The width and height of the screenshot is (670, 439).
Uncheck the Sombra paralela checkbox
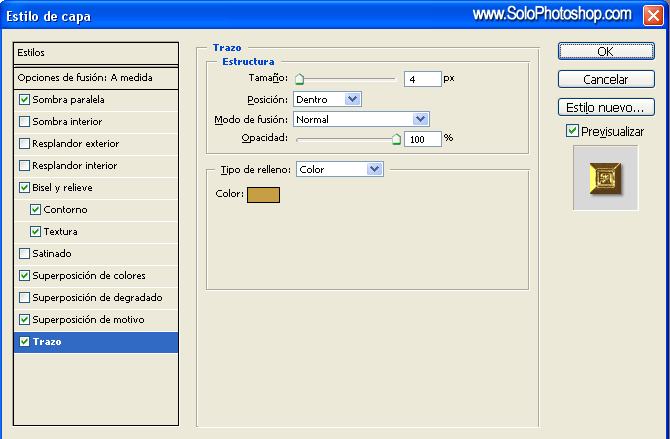pos(24,100)
